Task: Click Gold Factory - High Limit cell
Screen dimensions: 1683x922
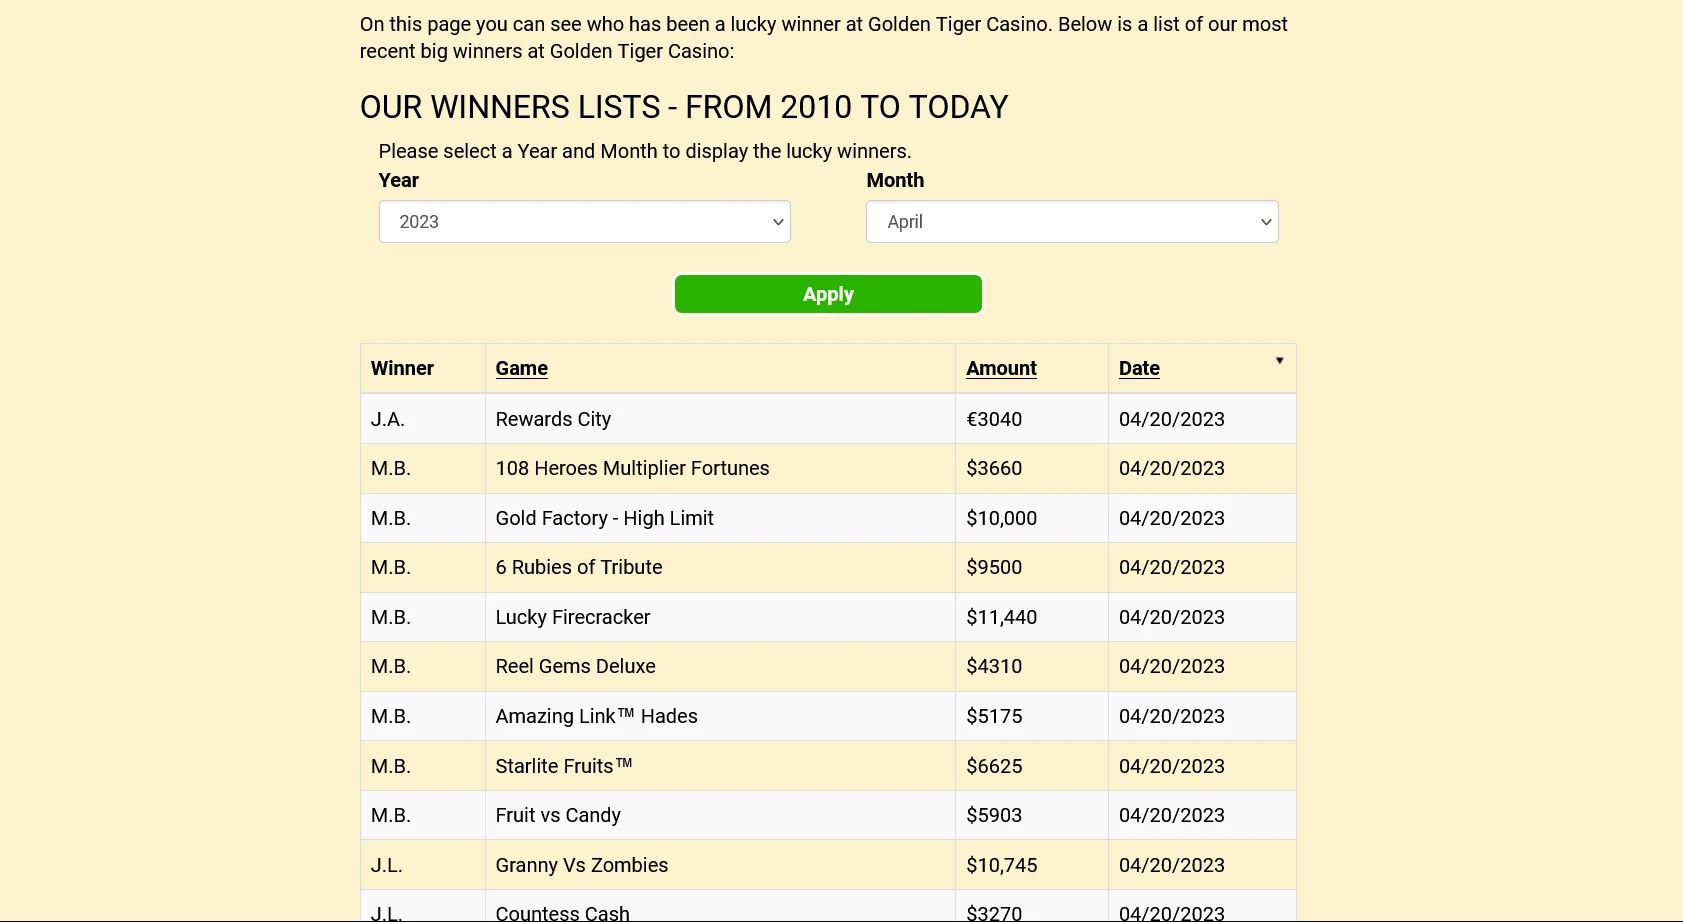Action: pos(720,518)
